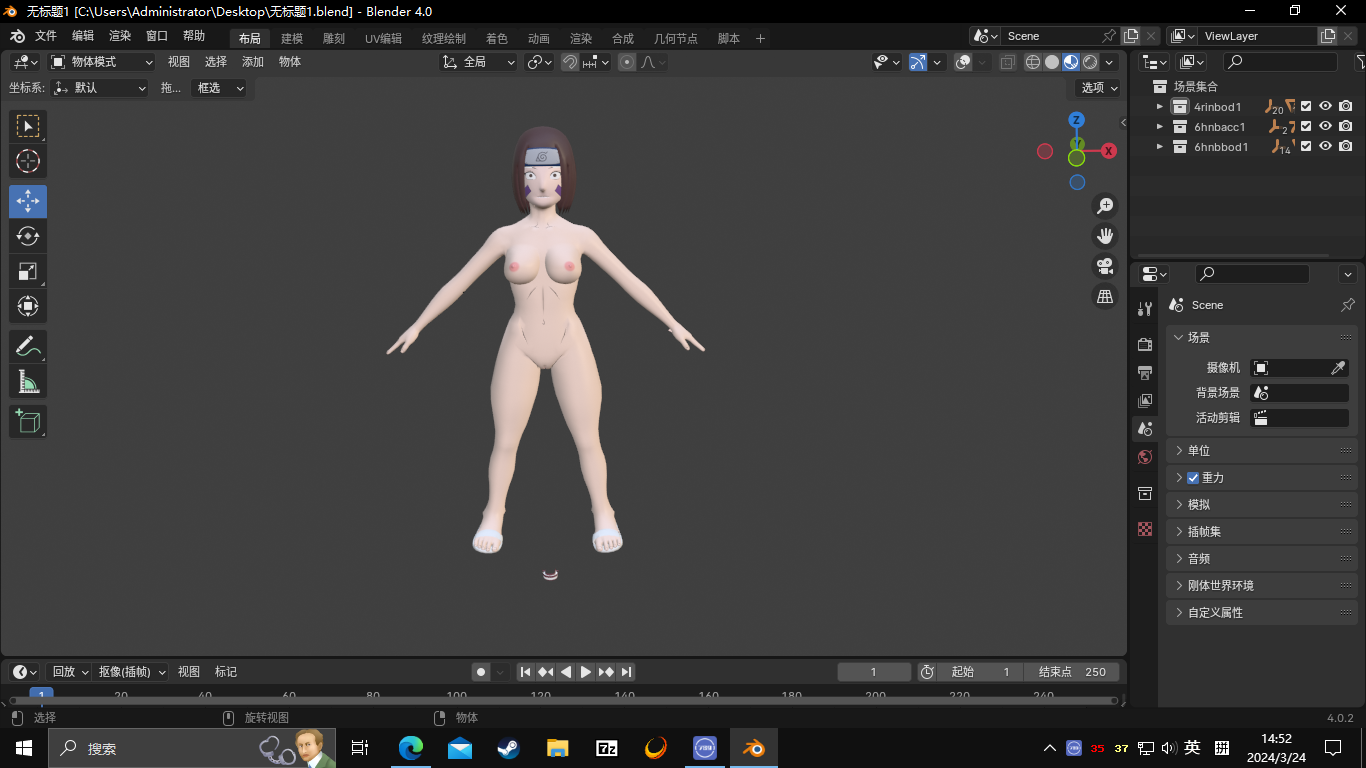Click the End frame 250 field
Viewport: 1366px width, 768px height.
[x=1072, y=672]
